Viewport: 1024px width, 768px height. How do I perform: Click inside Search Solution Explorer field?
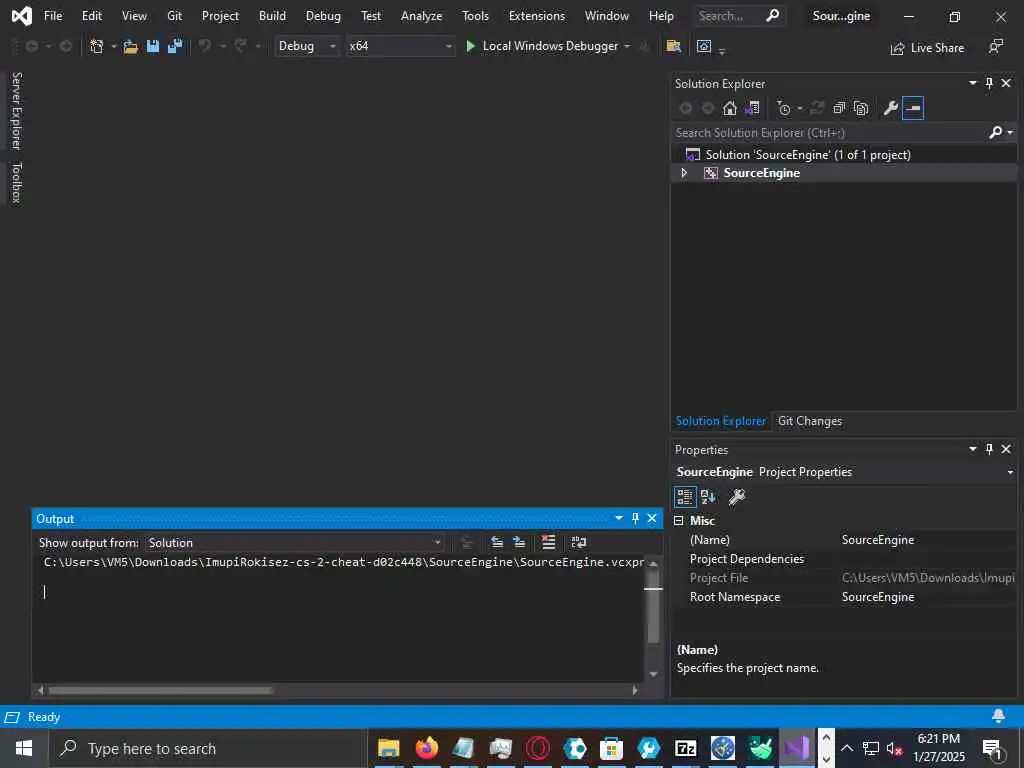pos(829,133)
